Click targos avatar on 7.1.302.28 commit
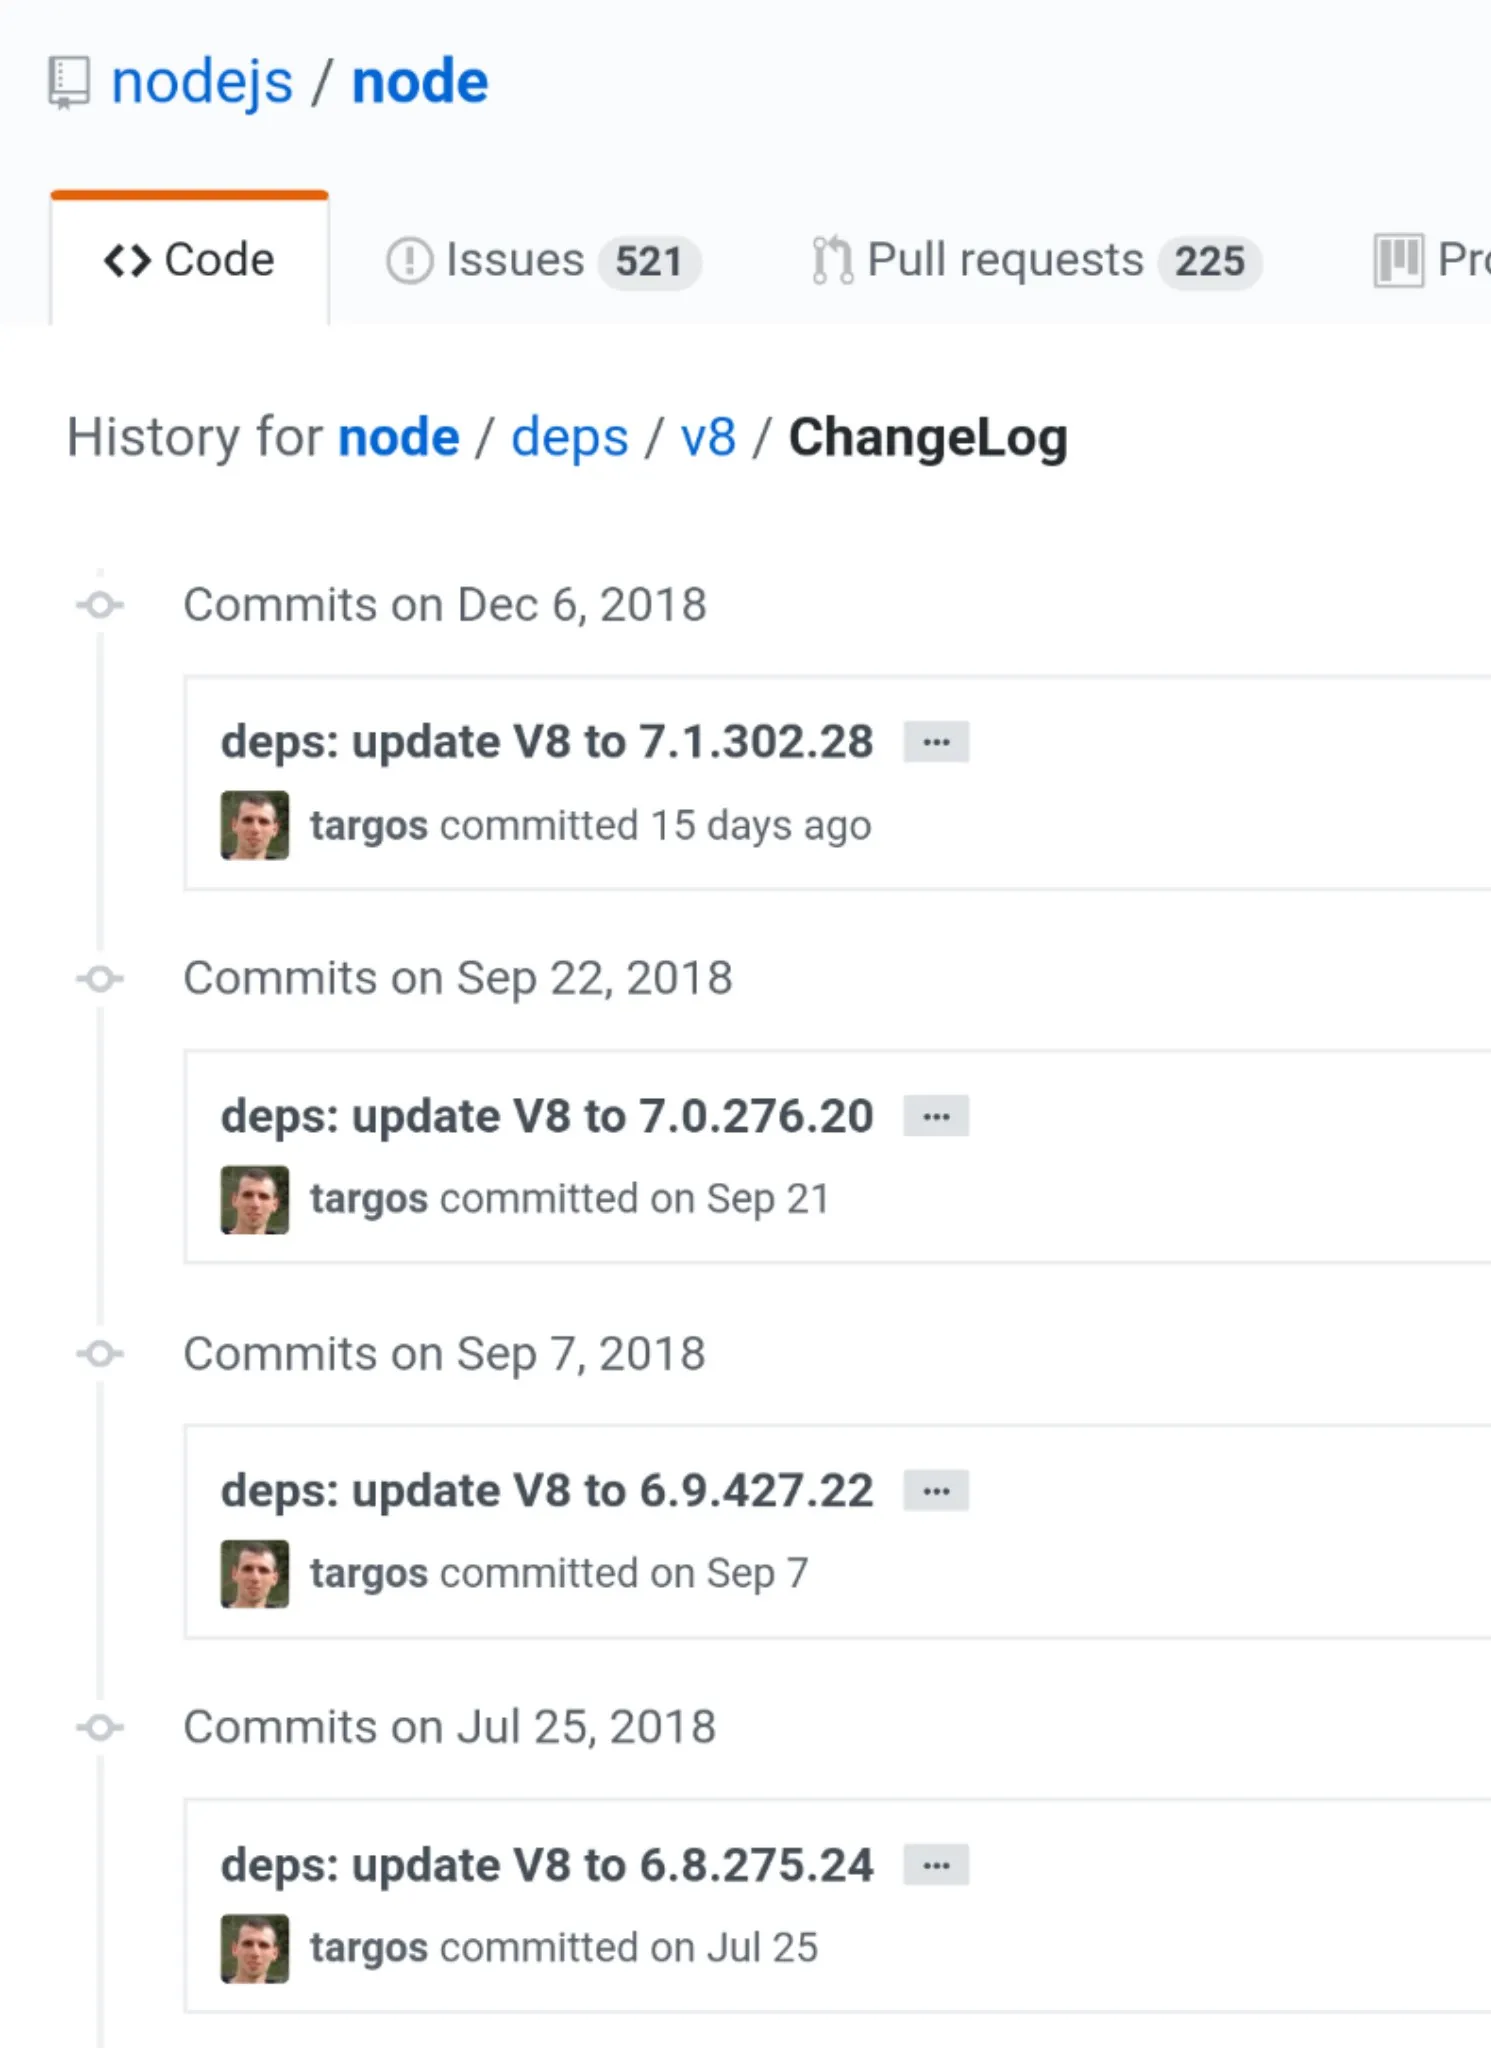Viewport: 1491px width, 2048px height. click(255, 826)
